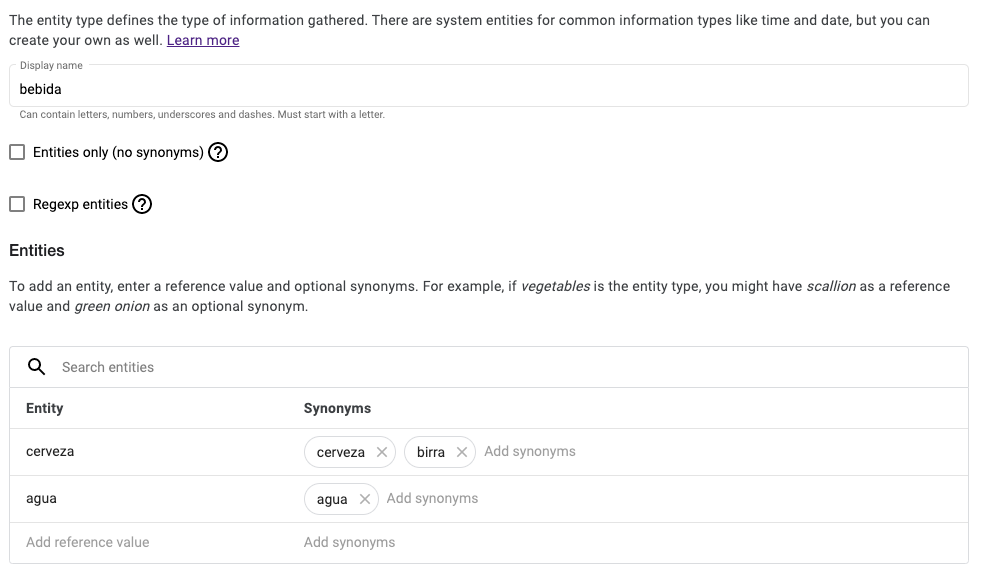The width and height of the screenshot is (983, 576).
Task: Remove the "agua" synonym chip
Action: click(x=364, y=498)
